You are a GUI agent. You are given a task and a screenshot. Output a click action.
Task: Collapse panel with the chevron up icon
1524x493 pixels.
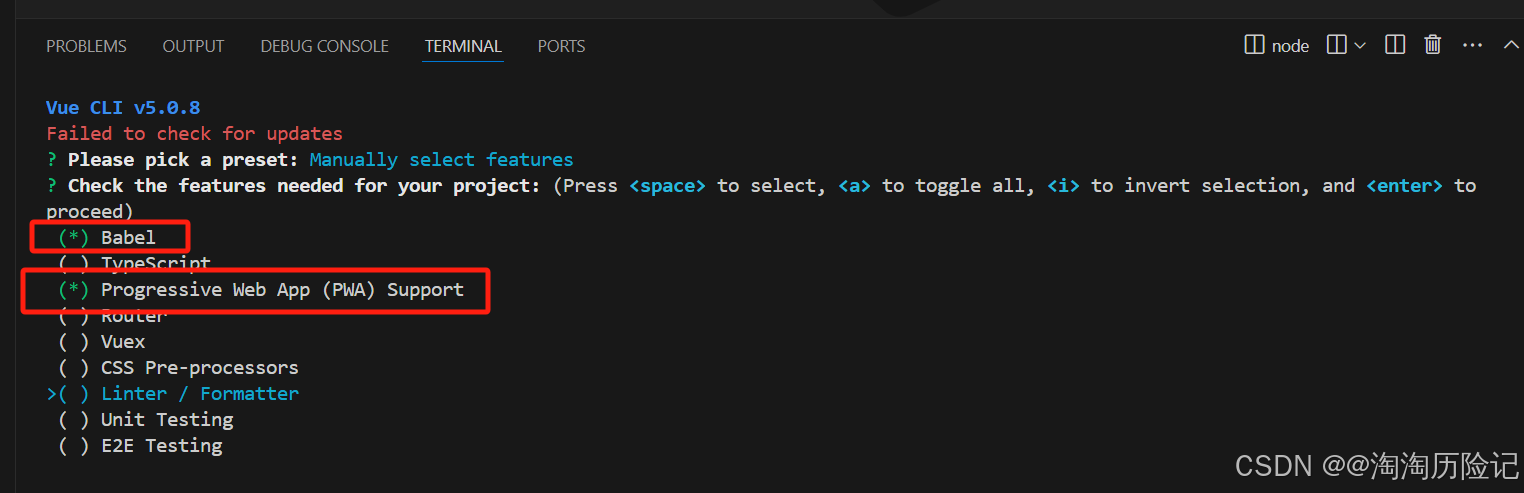coord(1511,45)
